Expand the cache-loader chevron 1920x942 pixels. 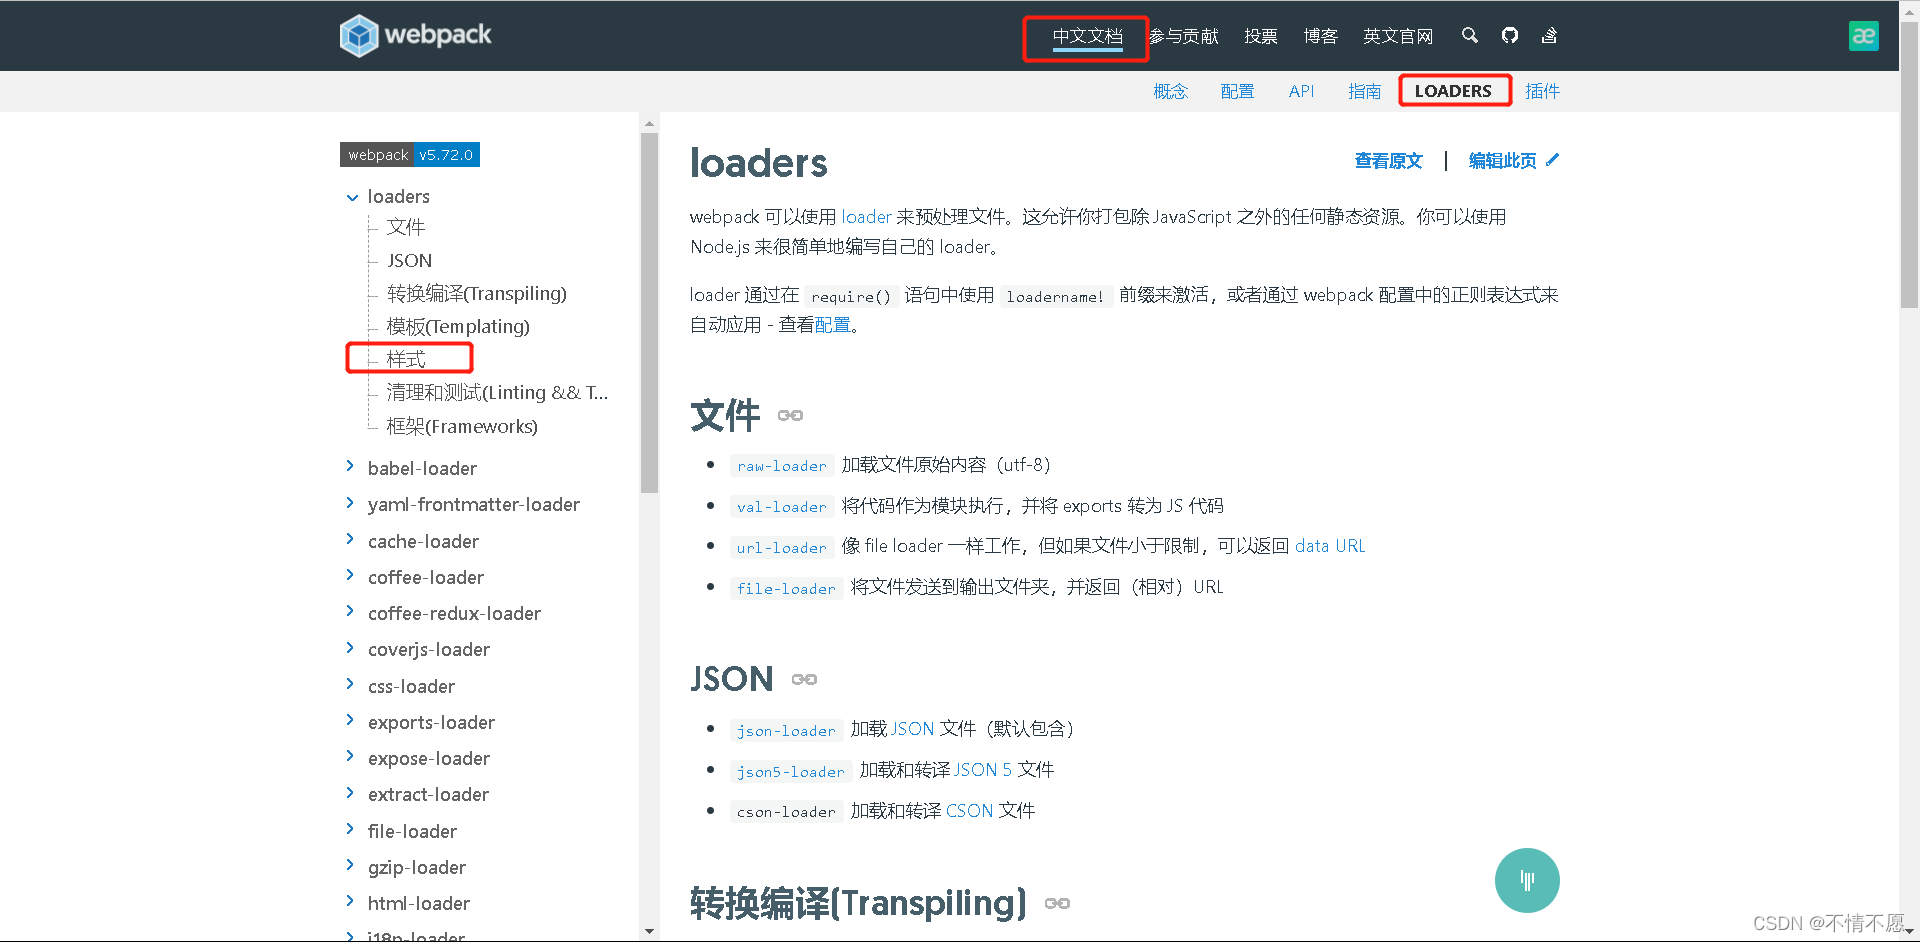click(x=350, y=539)
